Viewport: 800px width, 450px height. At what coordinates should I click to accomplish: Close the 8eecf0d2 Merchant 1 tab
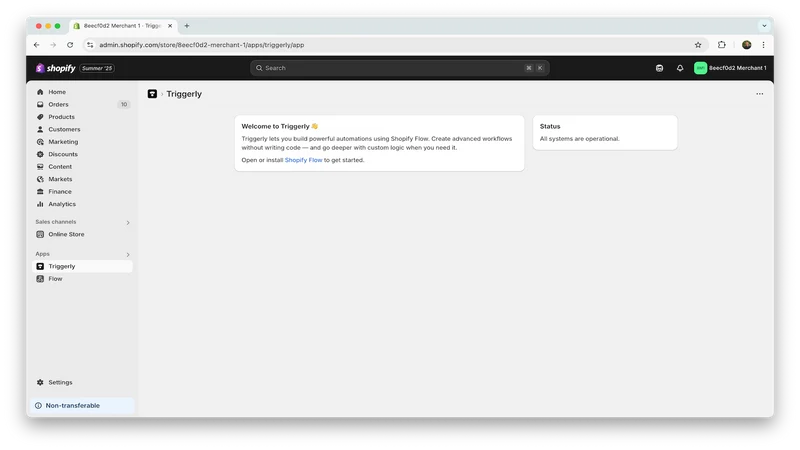click(x=170, y=26)
